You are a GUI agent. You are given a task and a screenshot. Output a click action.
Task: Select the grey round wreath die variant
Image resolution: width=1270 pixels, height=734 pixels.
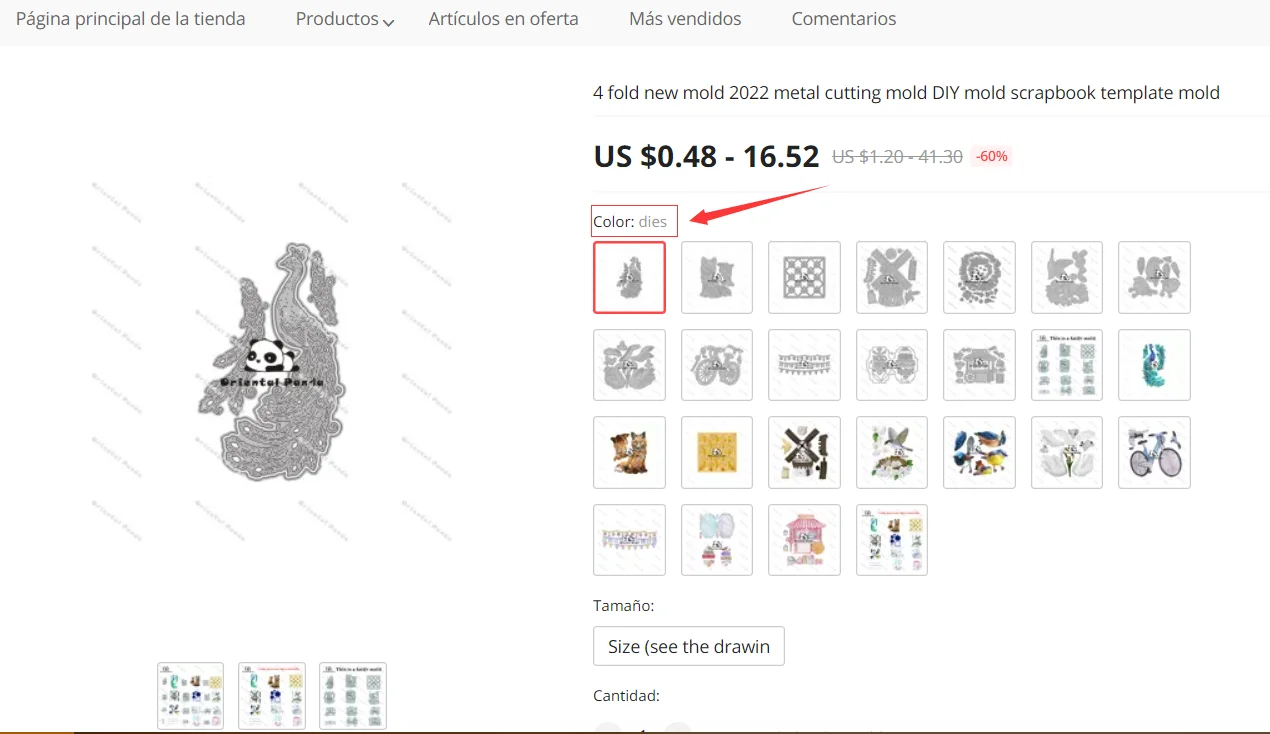click(x=979, y=277)
